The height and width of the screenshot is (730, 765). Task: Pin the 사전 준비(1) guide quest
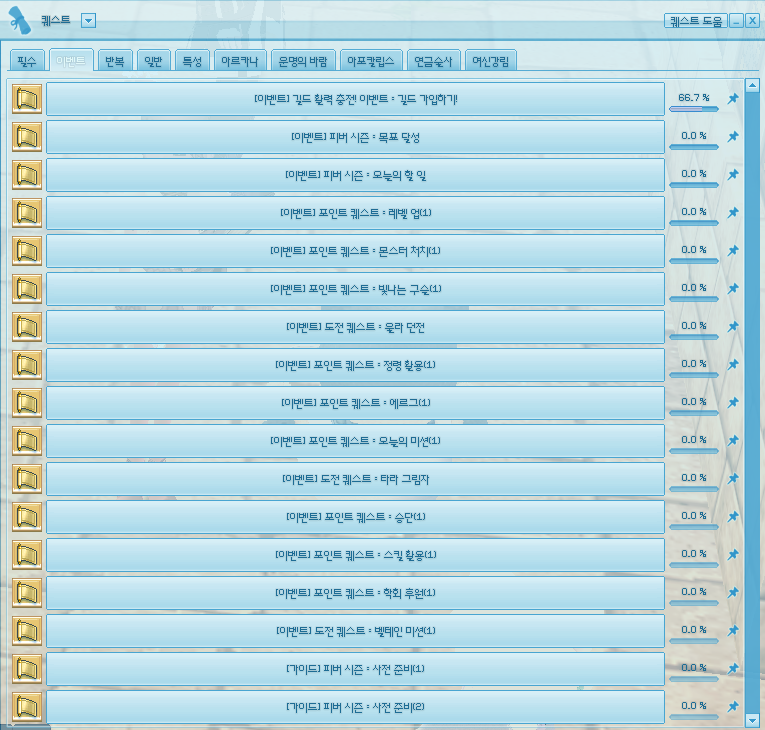(x=733, y=669)
